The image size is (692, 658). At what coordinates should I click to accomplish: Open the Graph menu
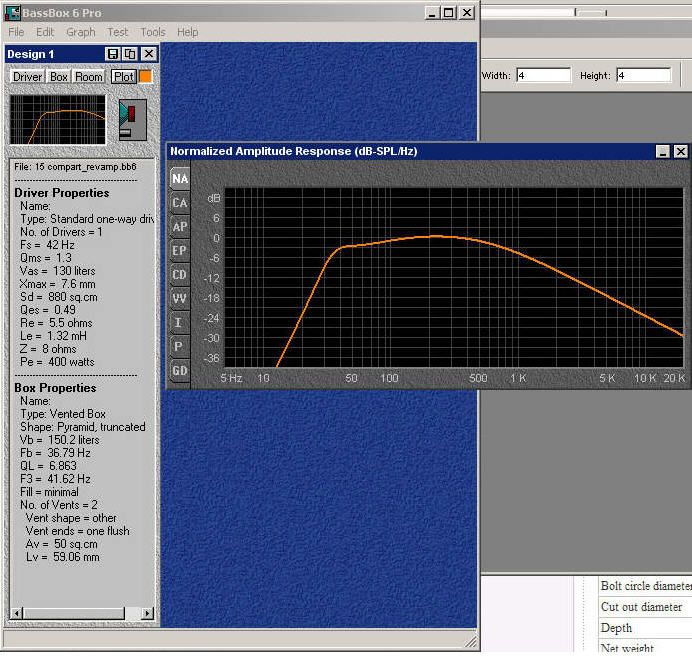(x=80, y=32)
